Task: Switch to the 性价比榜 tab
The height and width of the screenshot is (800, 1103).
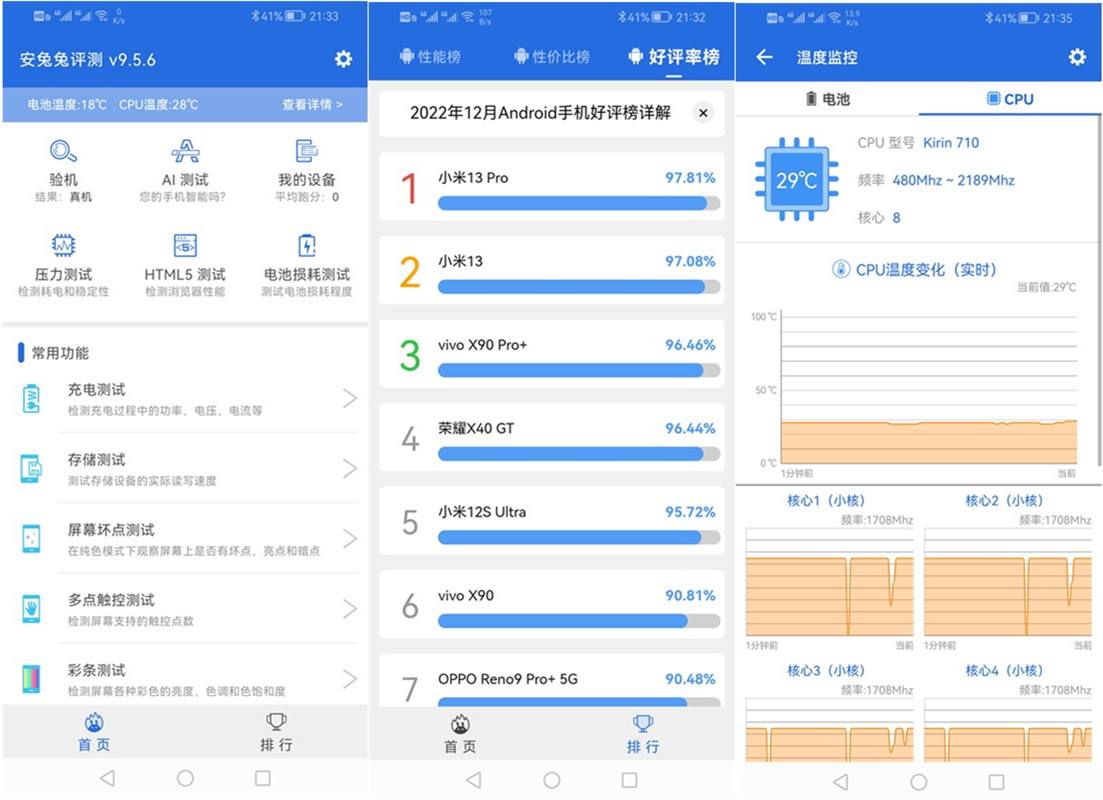Action: tap(552, 57)
